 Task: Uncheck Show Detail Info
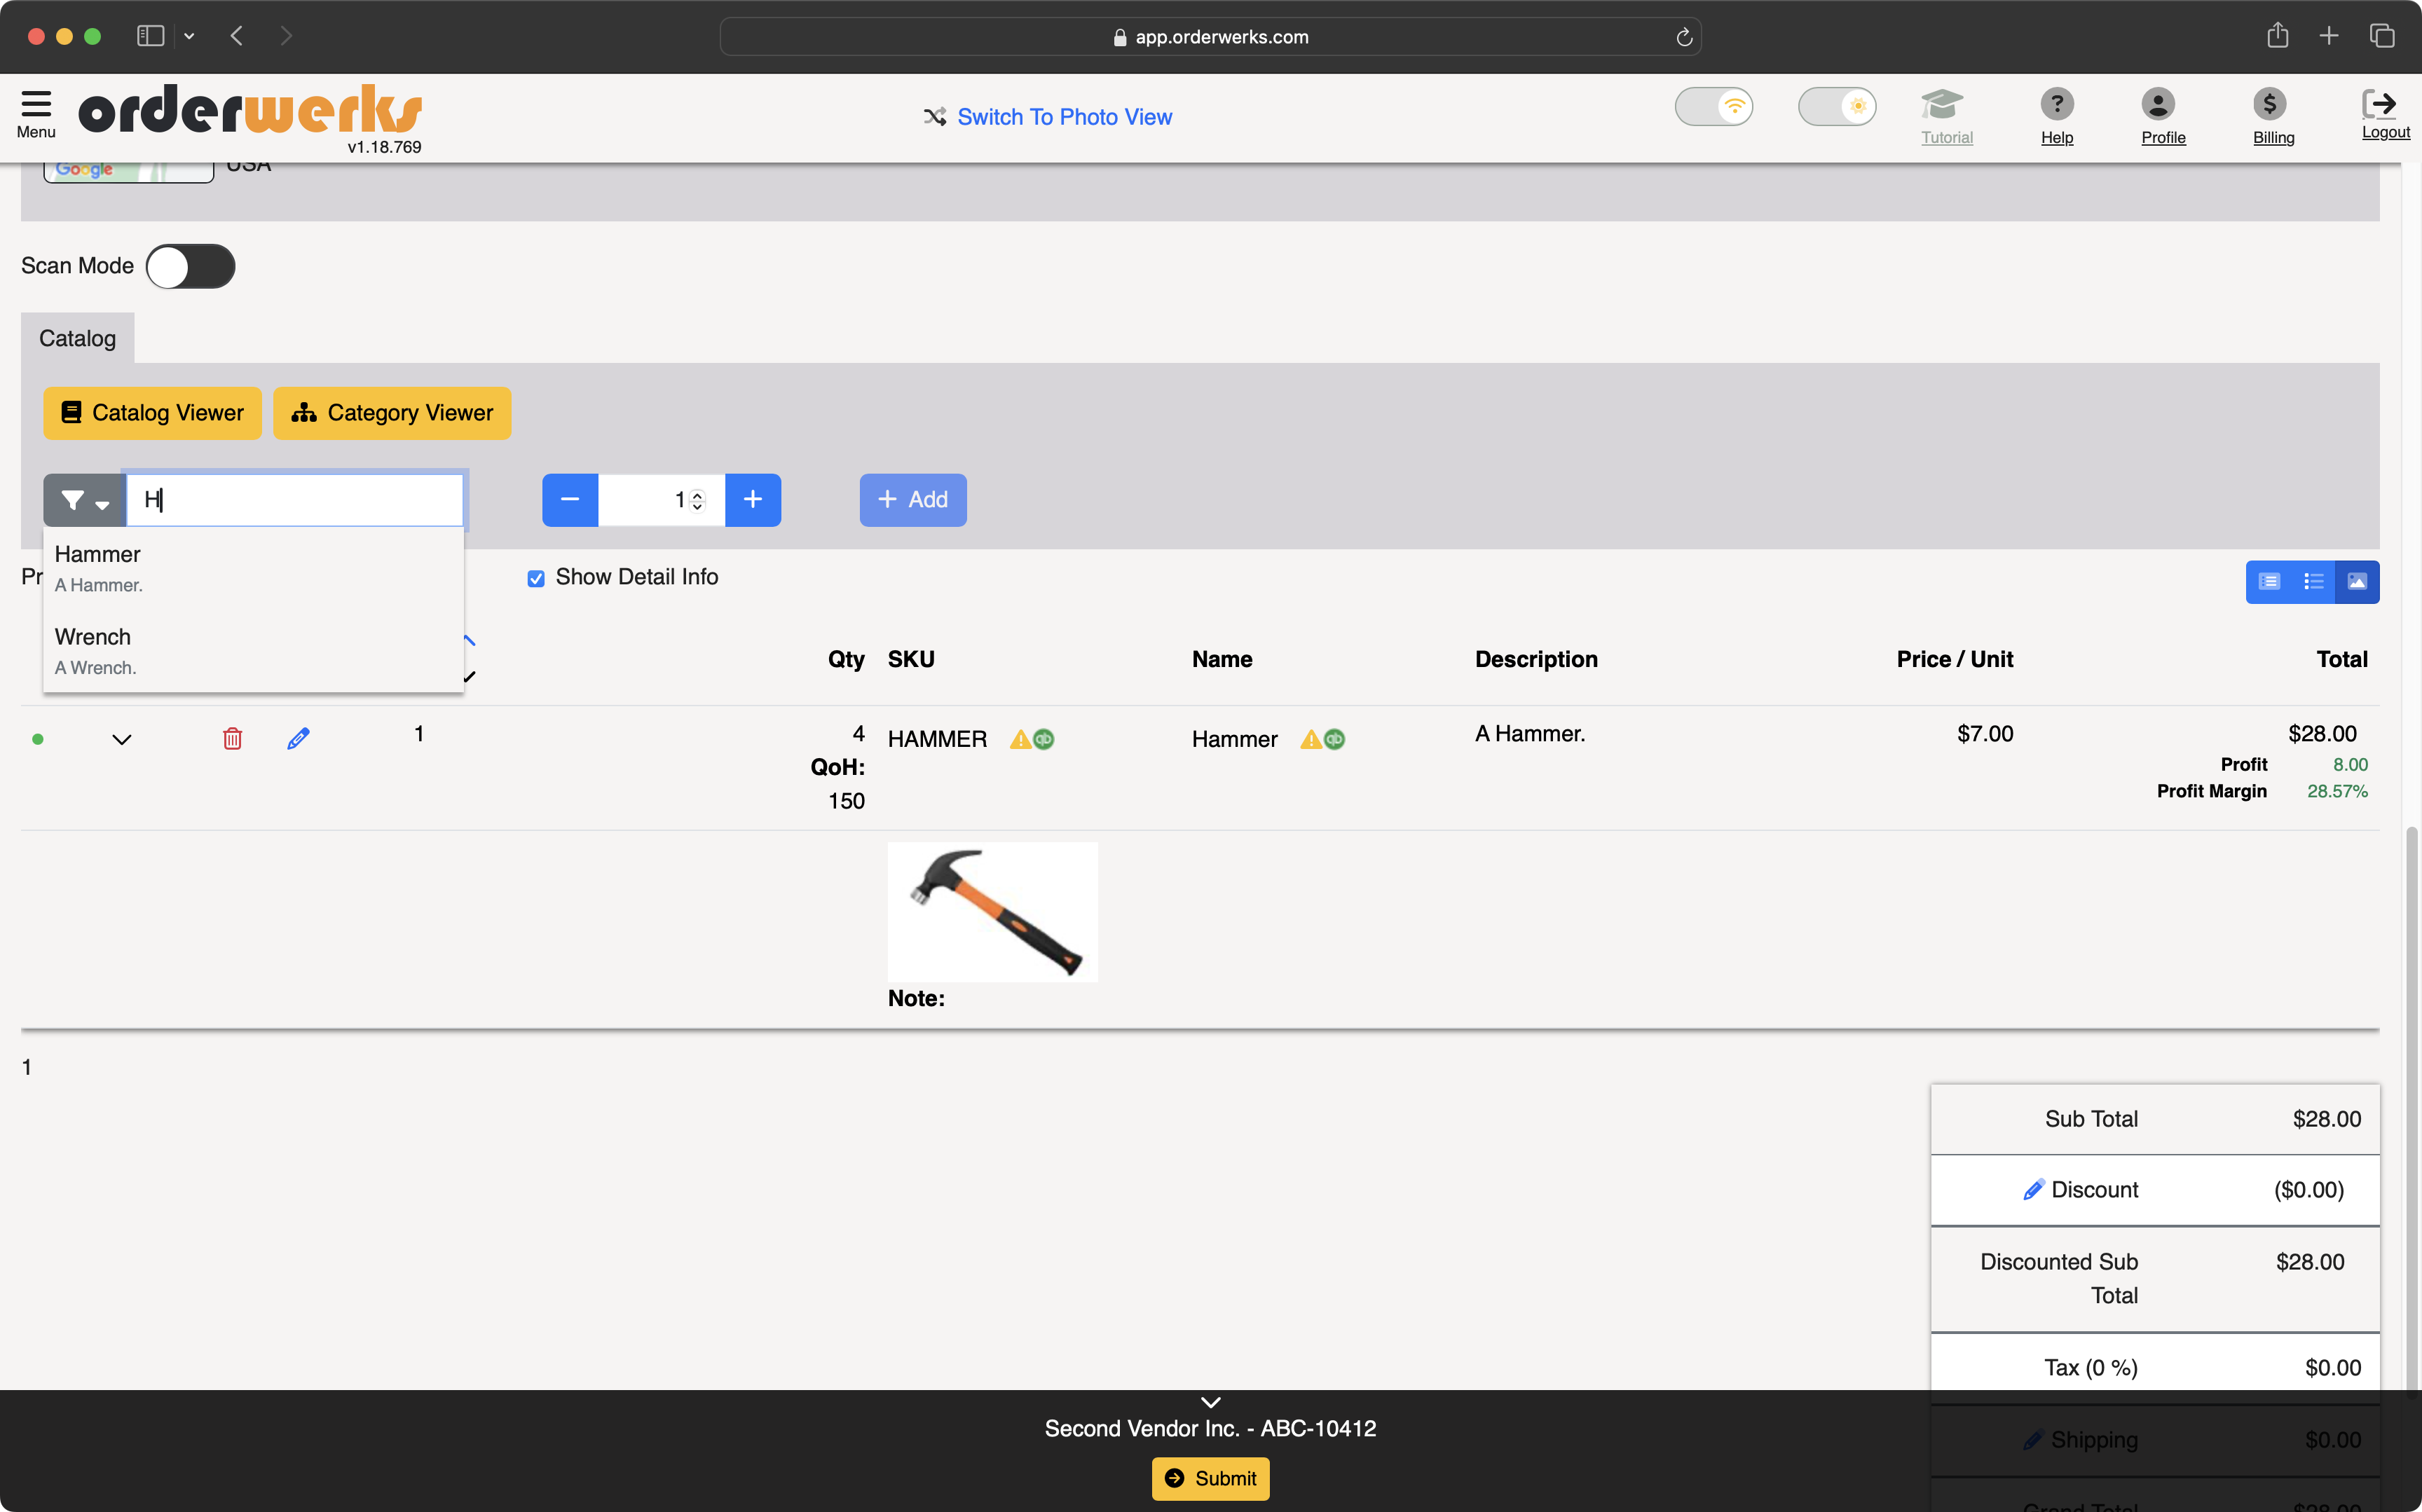pos(536,578)
